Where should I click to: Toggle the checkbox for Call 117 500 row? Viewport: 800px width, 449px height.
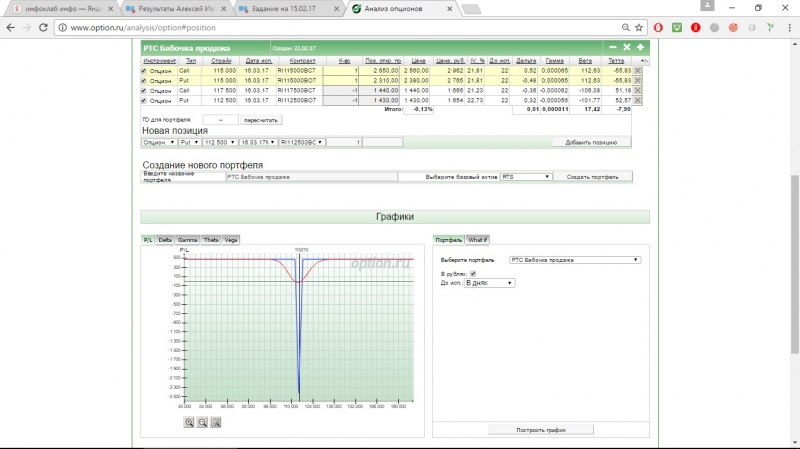click(x=144, y=91)
